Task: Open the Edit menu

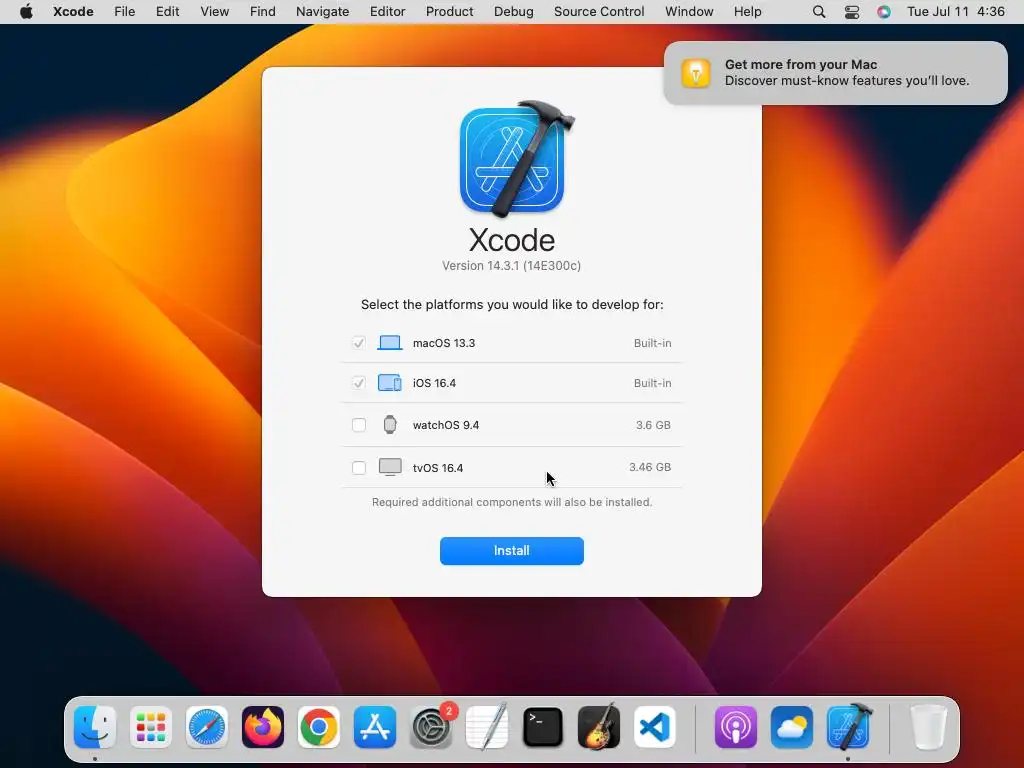Action: (167, 12)
